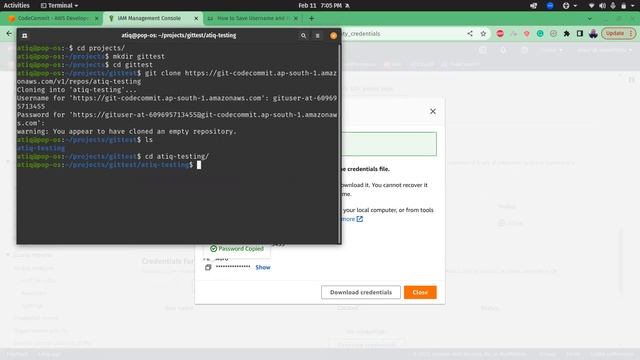
Task: Click the Wi-Fi status icon
Action: [591, 6]
